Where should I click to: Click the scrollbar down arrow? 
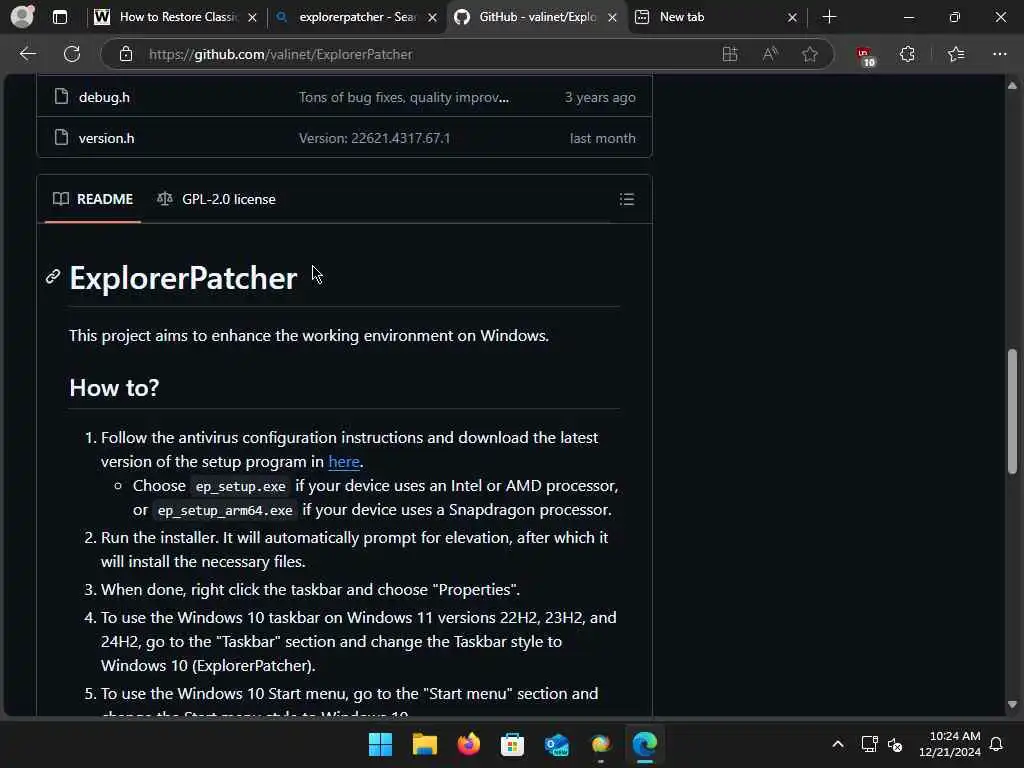[x=1012, y=704]
